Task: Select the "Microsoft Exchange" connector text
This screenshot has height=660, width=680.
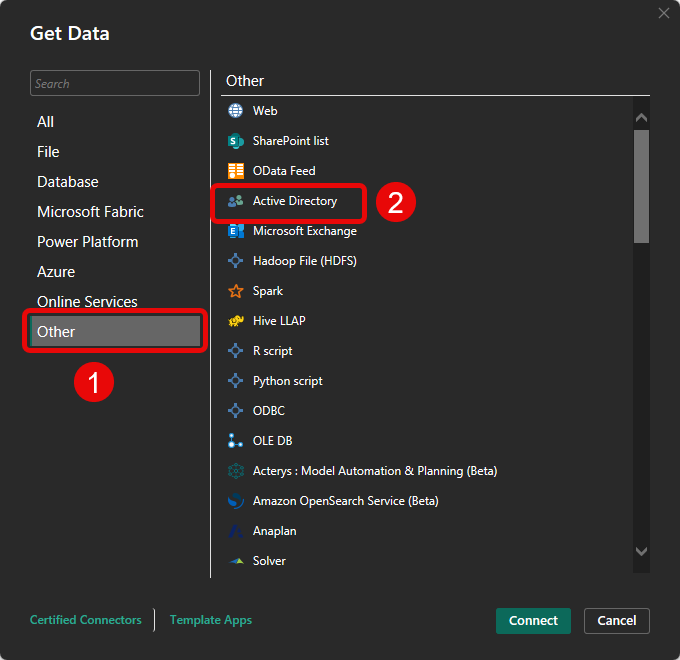Action: [305, 231]
